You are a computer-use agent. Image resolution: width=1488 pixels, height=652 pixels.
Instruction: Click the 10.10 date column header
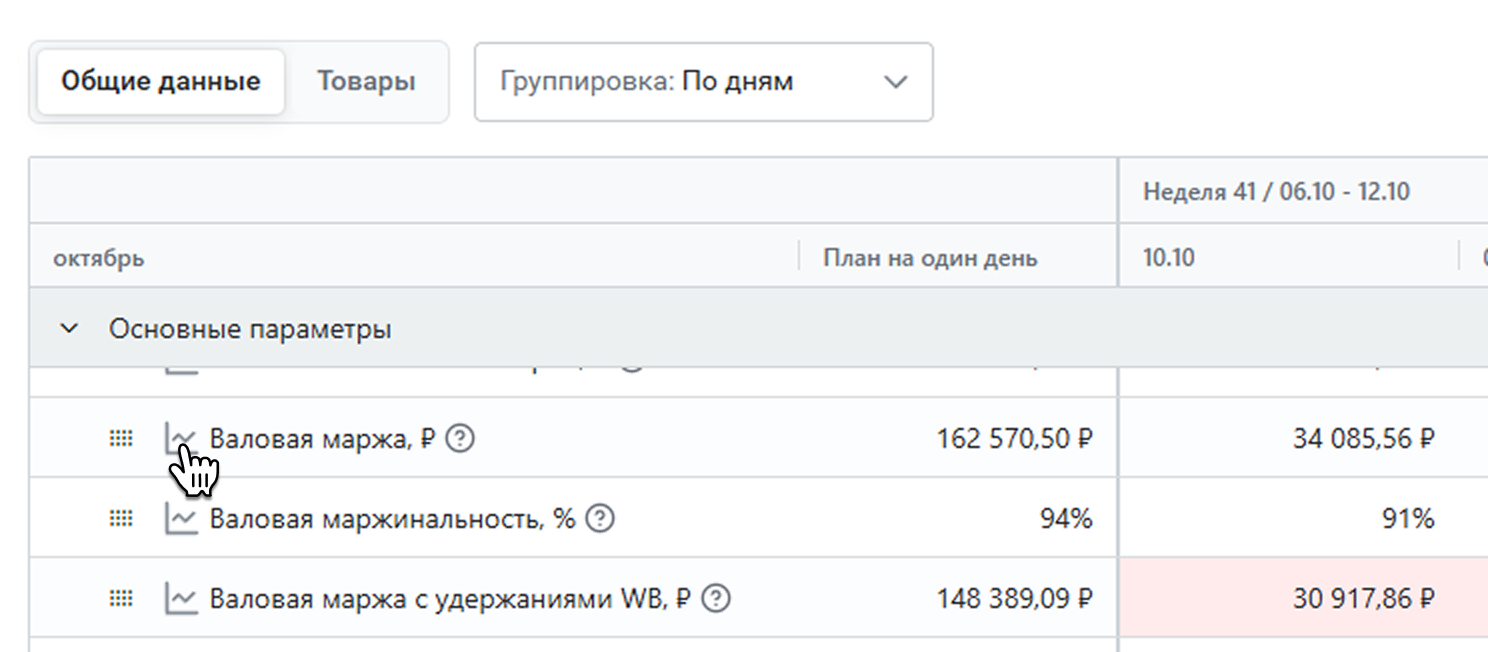(x=1169, y=258)
